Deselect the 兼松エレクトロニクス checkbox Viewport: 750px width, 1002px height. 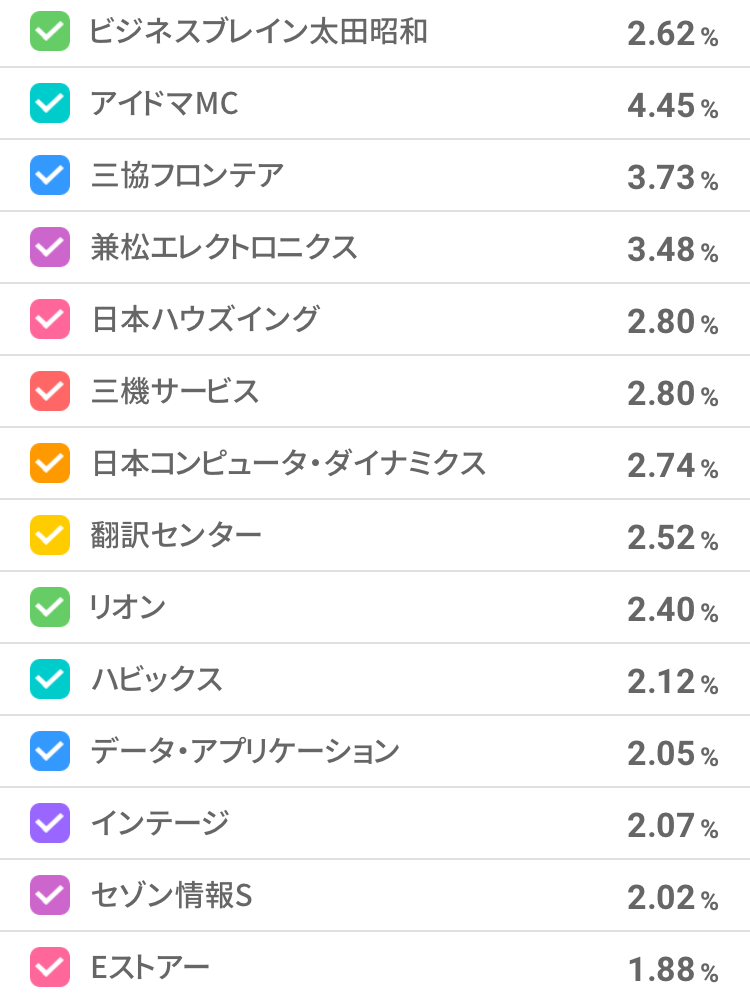click(x=50, y=248)
